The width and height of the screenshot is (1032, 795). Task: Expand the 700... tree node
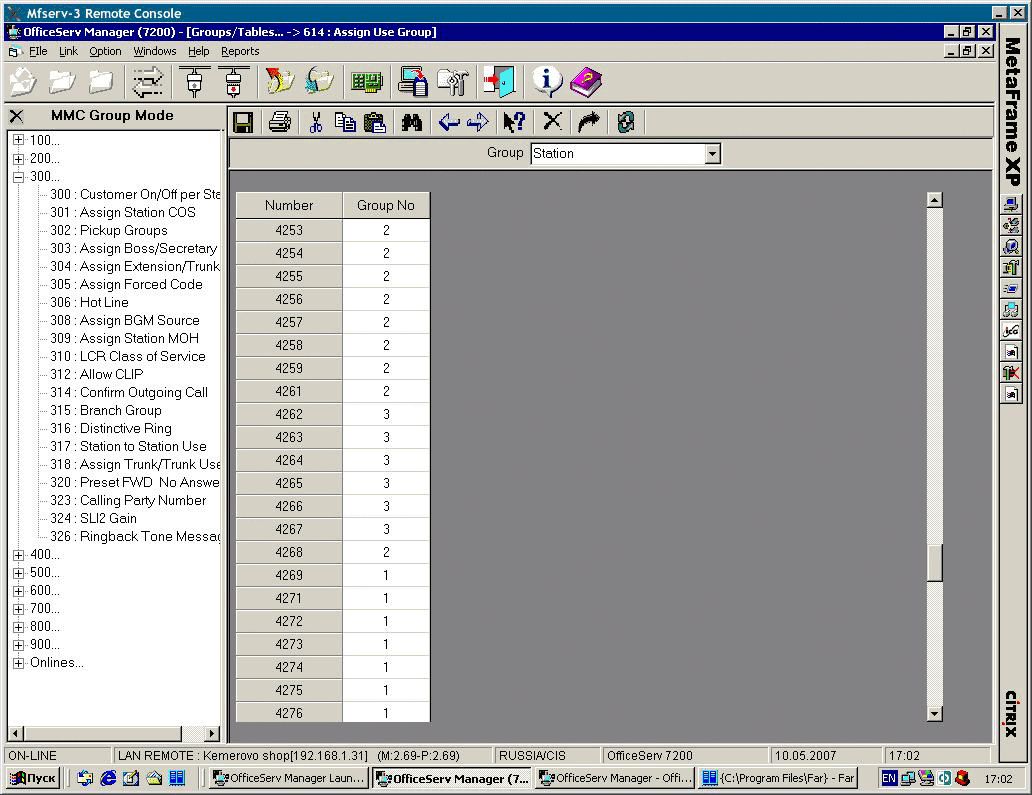[18, 609]
